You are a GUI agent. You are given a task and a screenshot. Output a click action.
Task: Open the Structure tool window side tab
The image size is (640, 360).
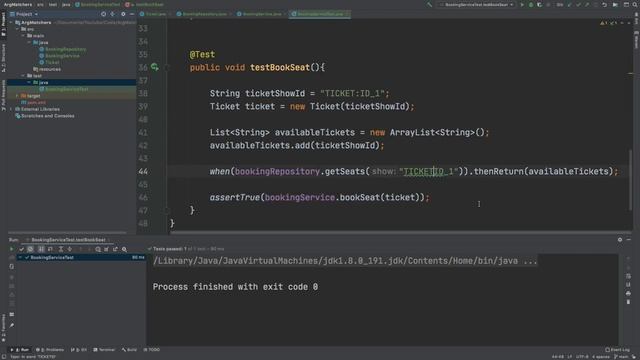point(3,58)
